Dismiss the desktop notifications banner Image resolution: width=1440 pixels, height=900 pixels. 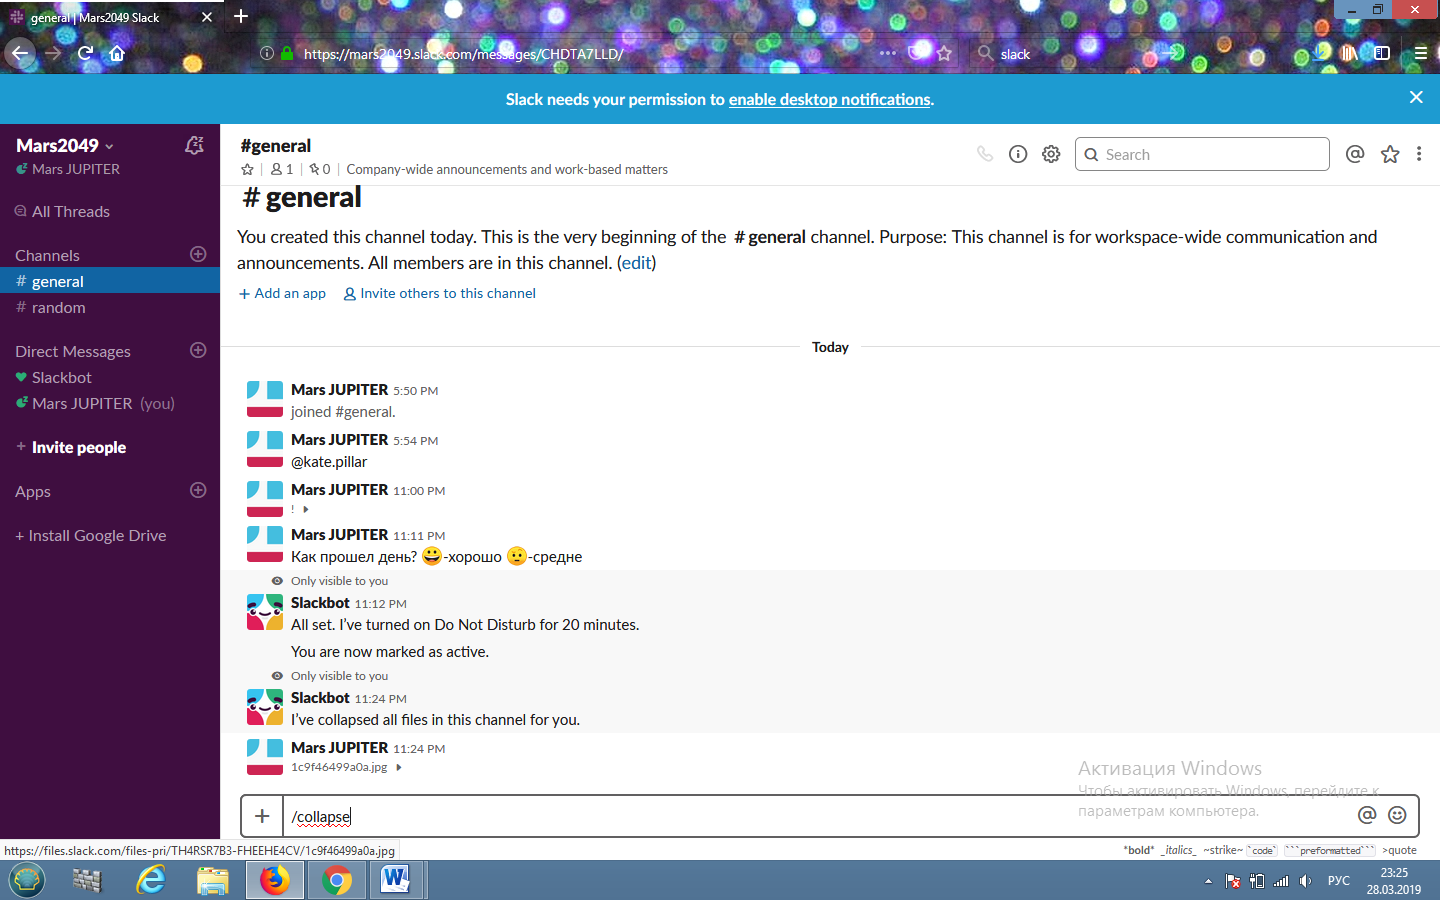coord(1416,97)
